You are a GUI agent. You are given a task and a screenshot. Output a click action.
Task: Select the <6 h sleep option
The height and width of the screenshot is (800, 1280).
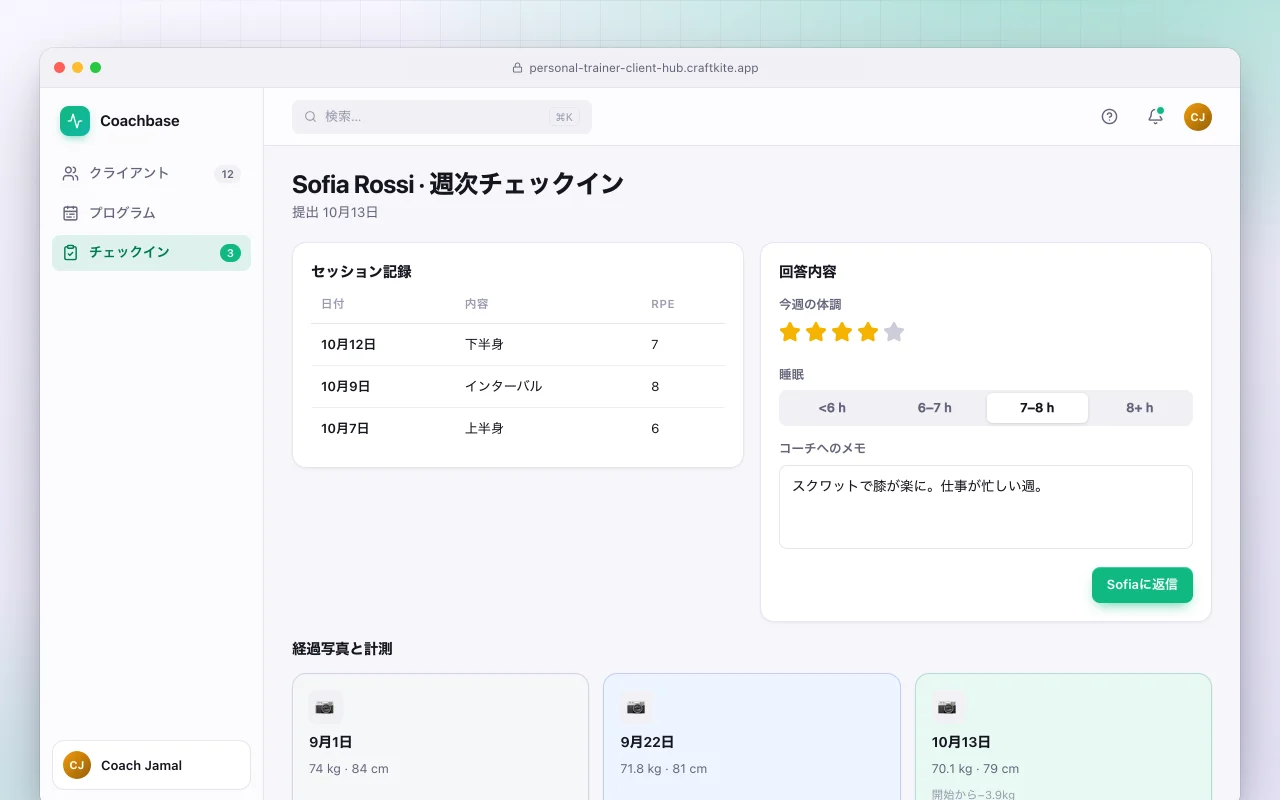(832, 408)
